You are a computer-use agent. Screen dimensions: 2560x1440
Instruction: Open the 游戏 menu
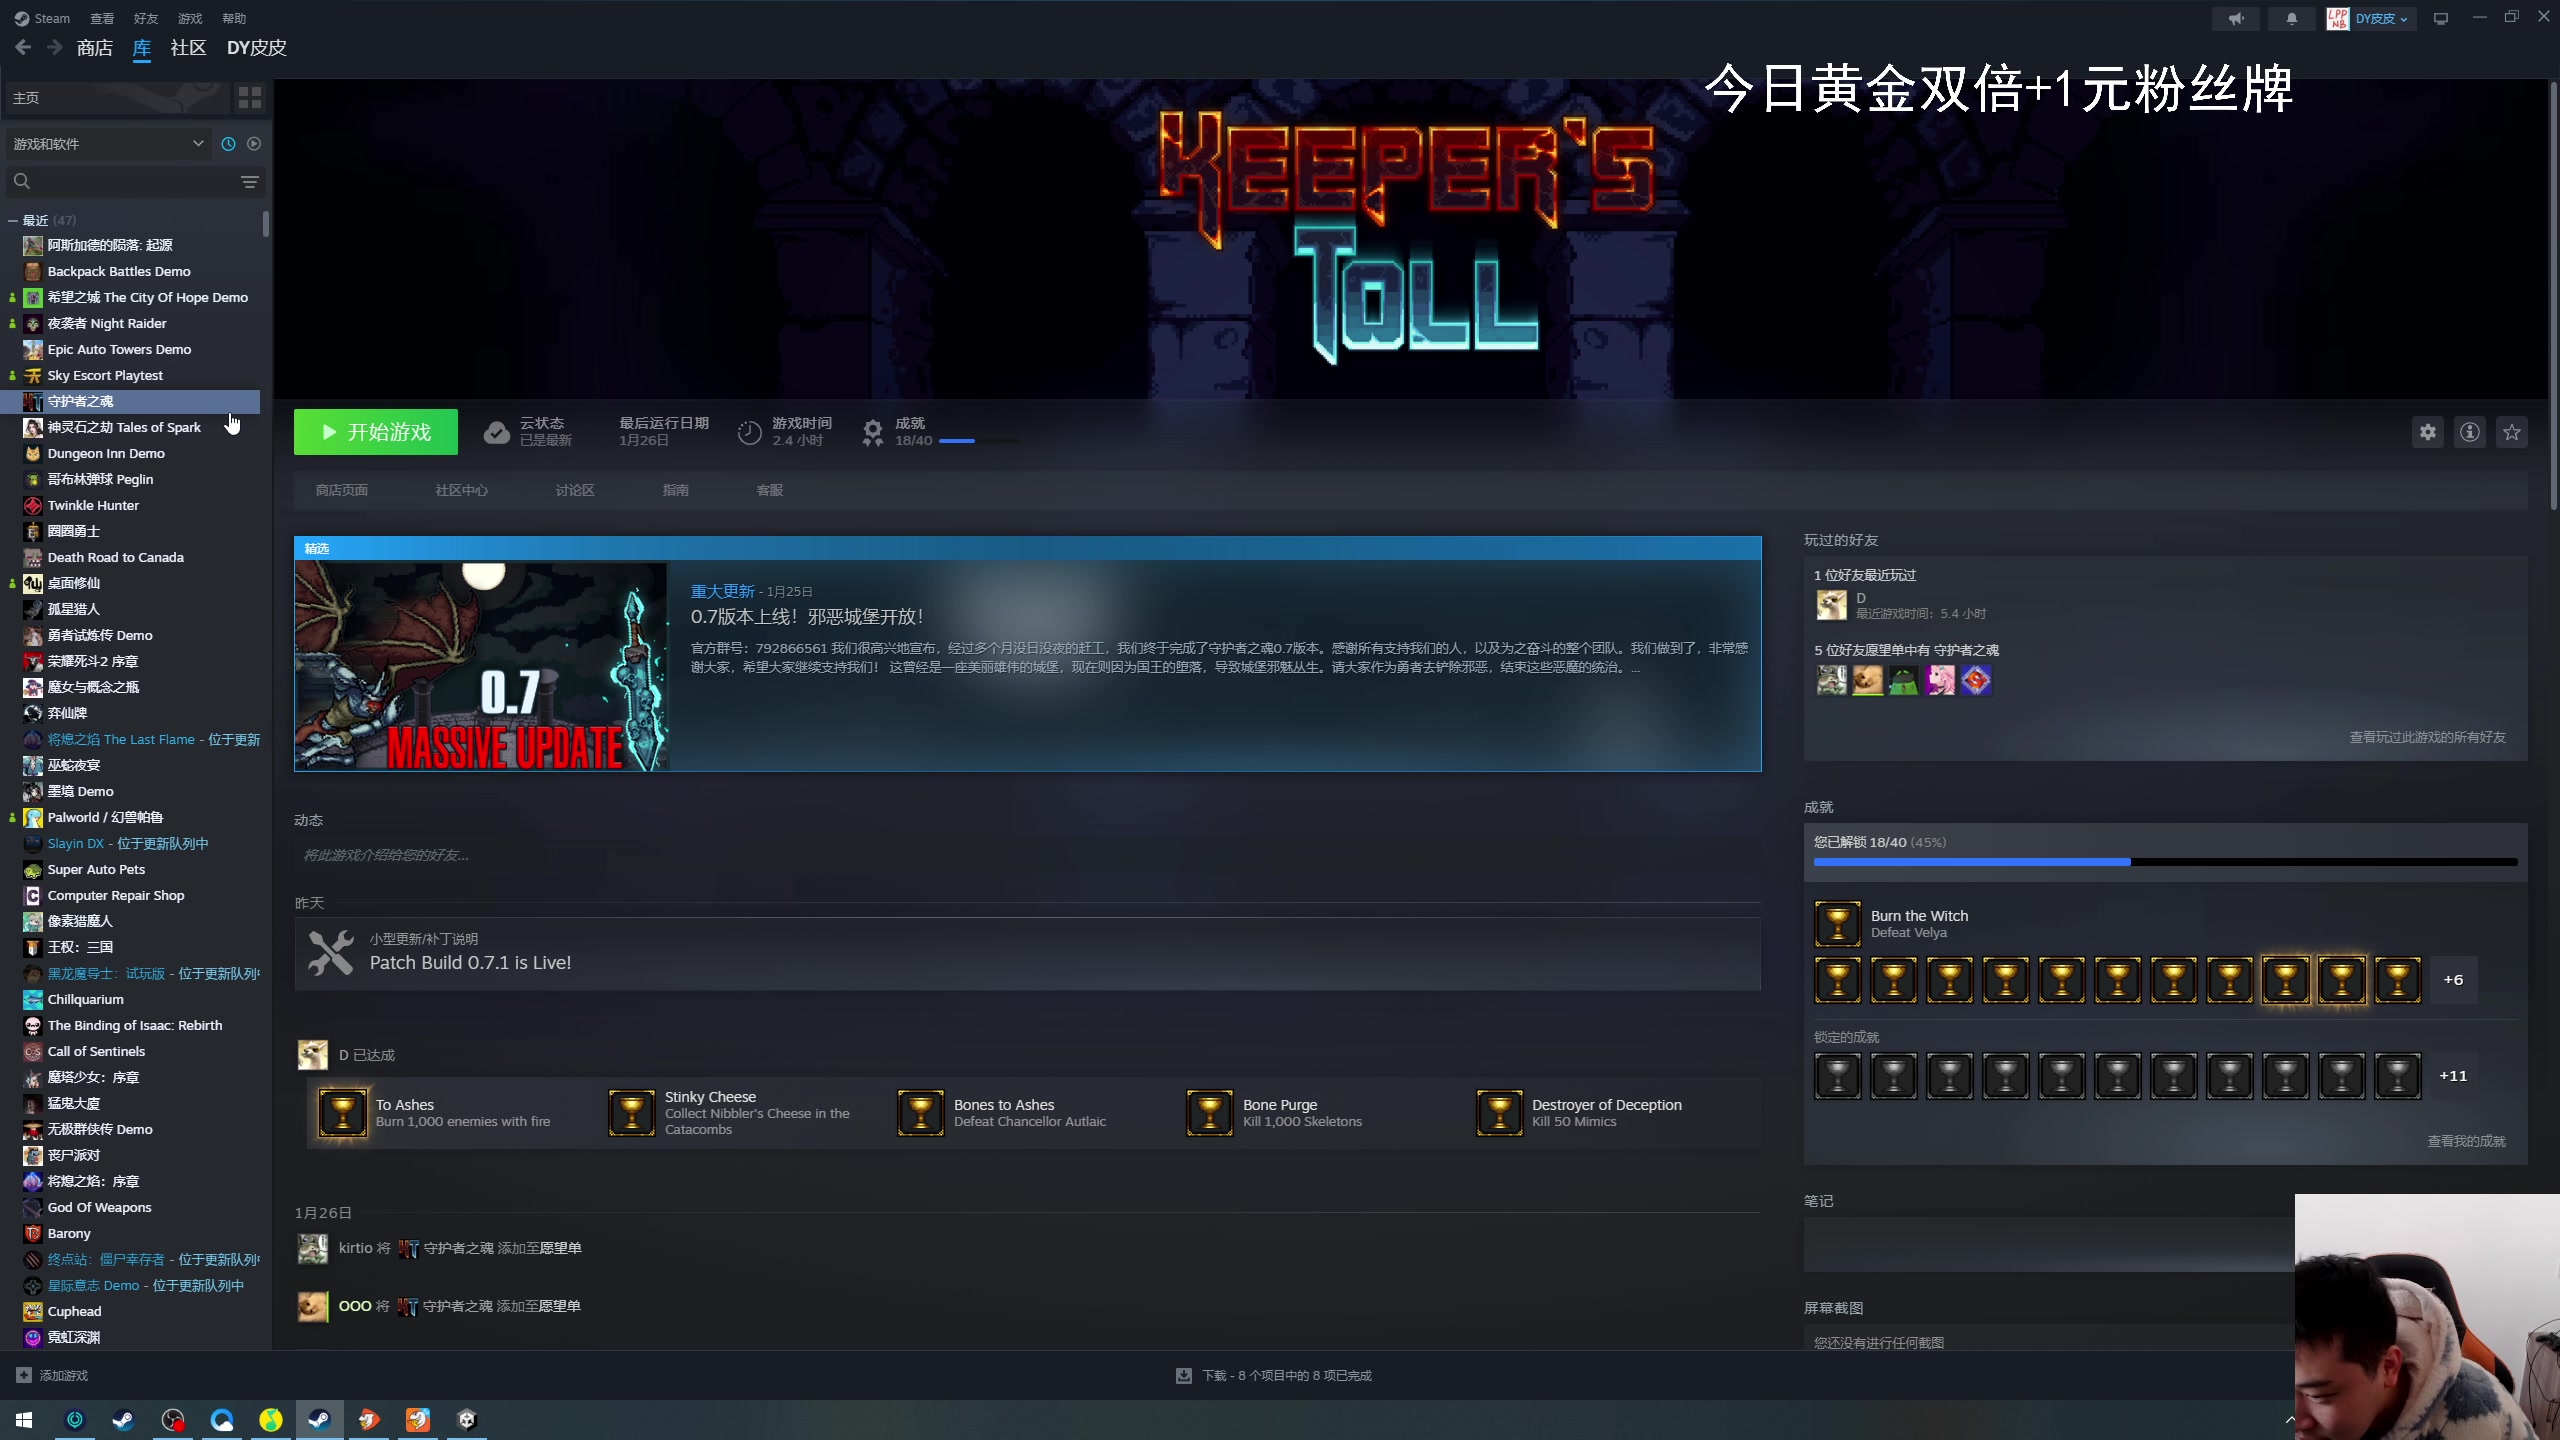[x=190, y=18]
